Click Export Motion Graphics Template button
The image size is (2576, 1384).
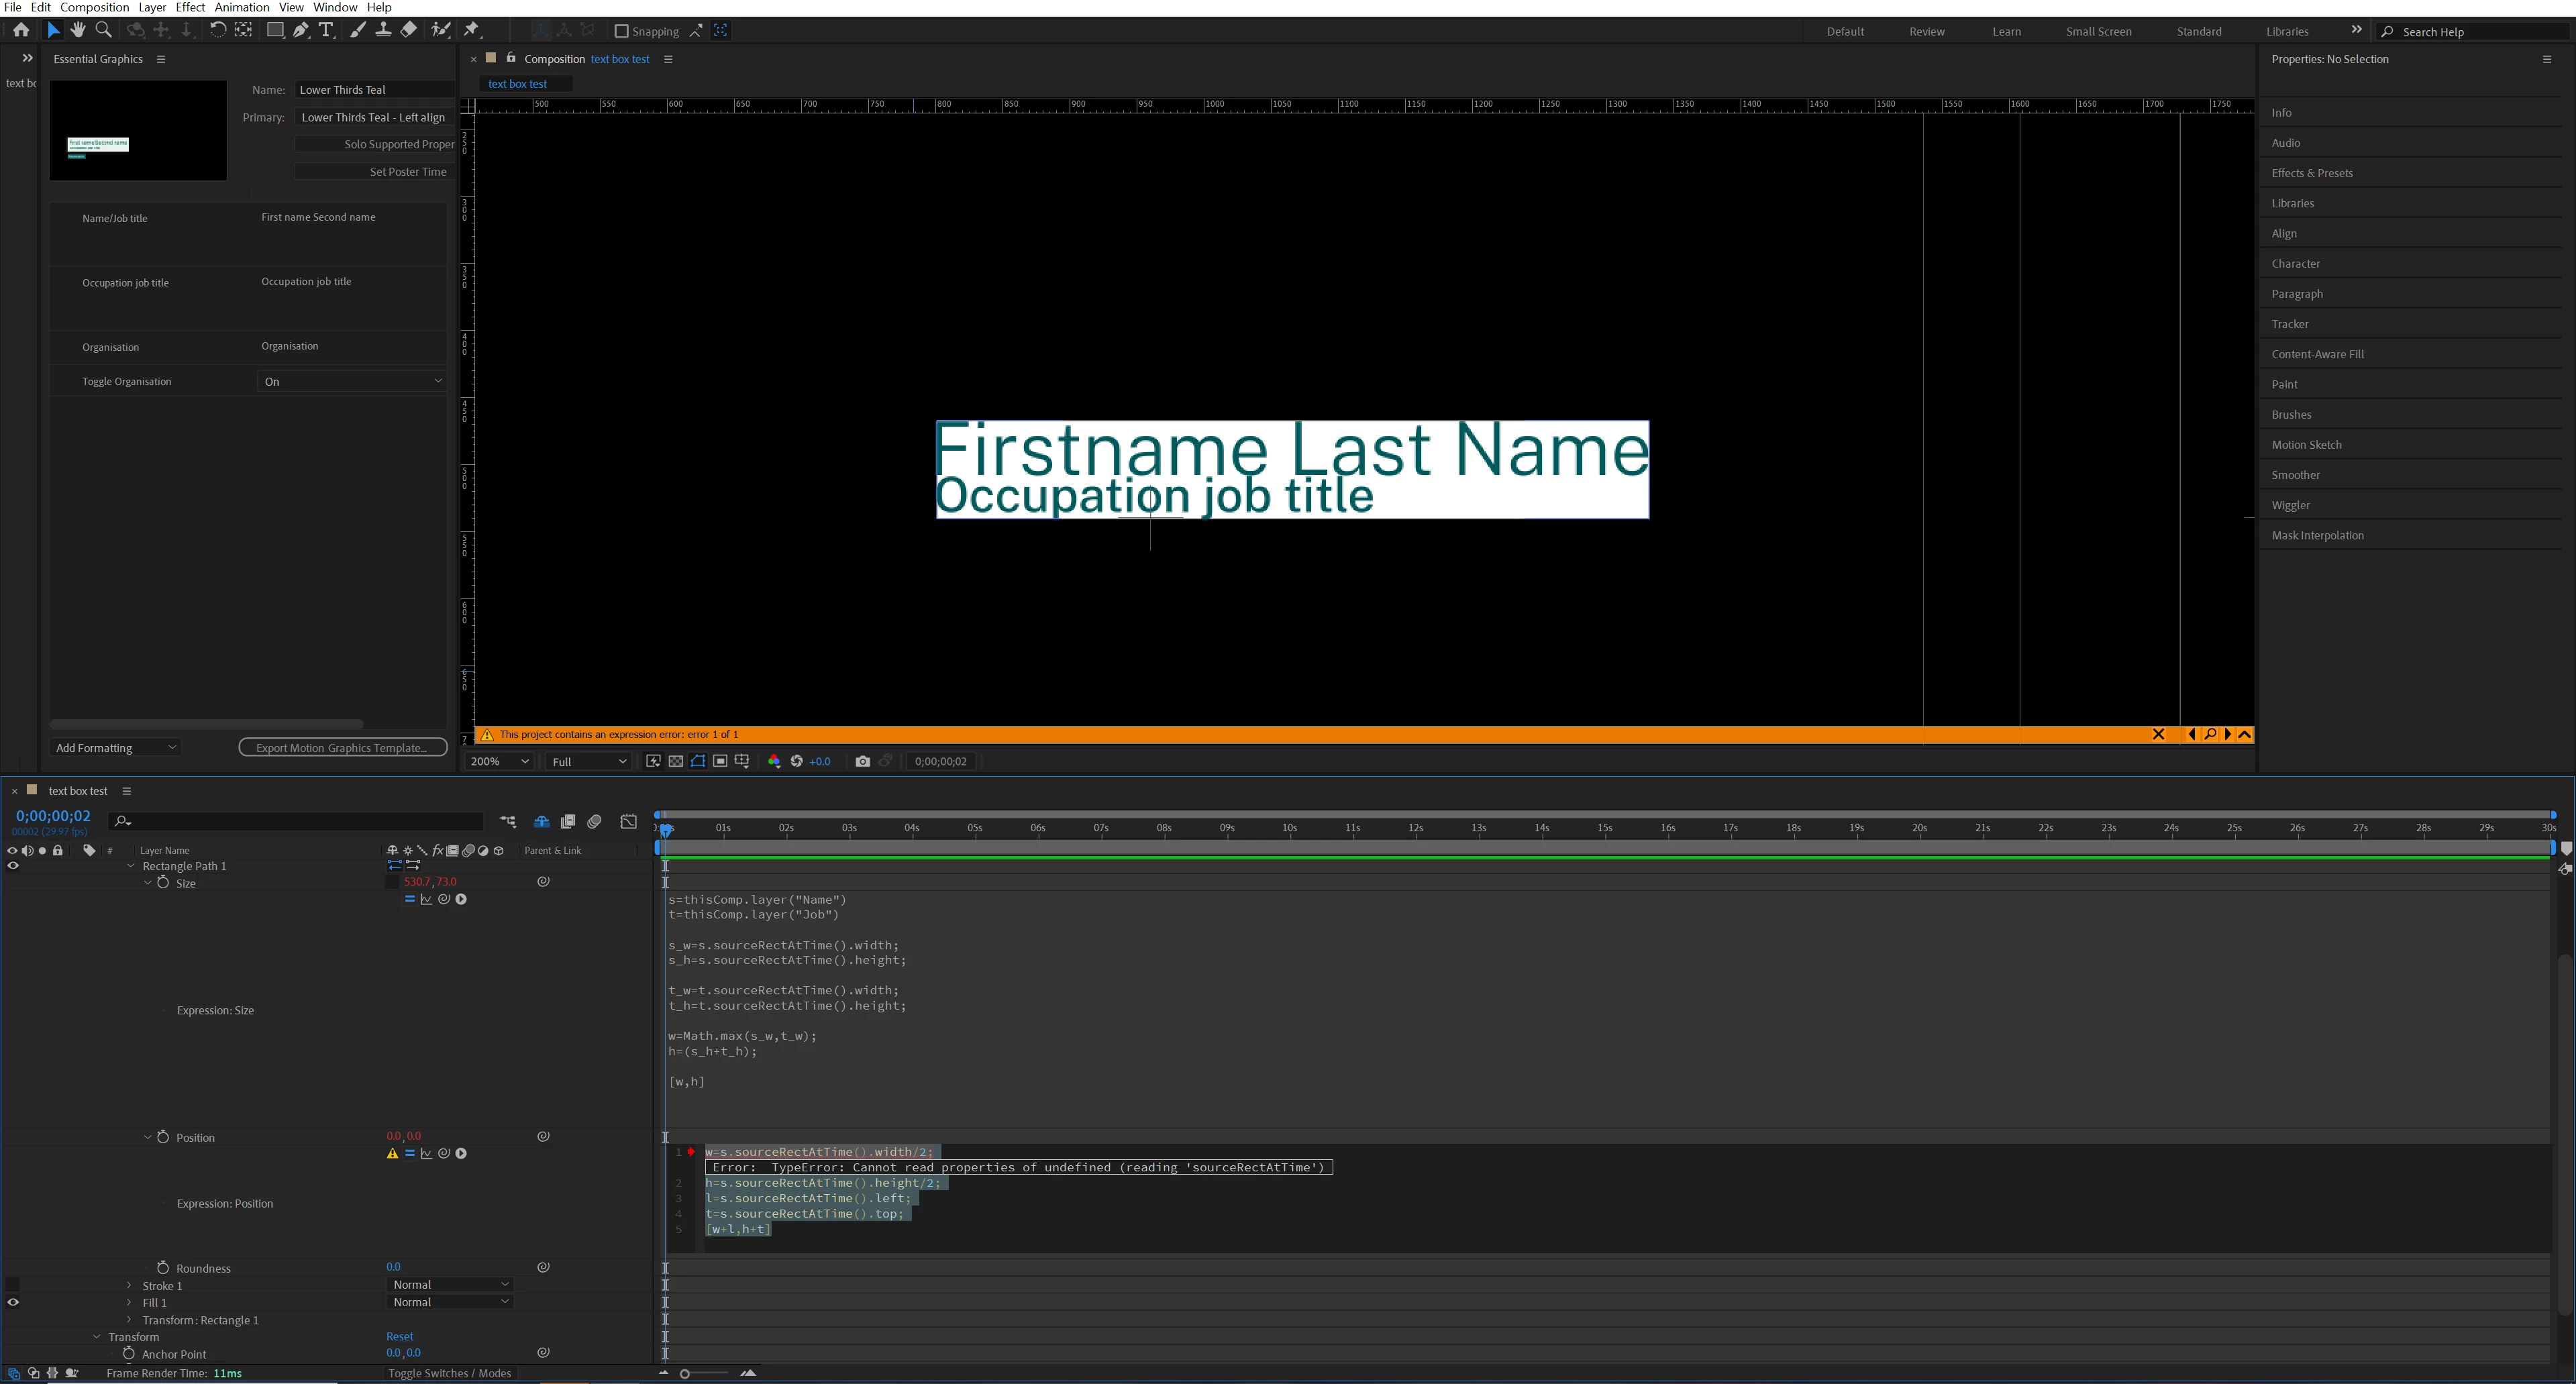(x=342, y=747)
